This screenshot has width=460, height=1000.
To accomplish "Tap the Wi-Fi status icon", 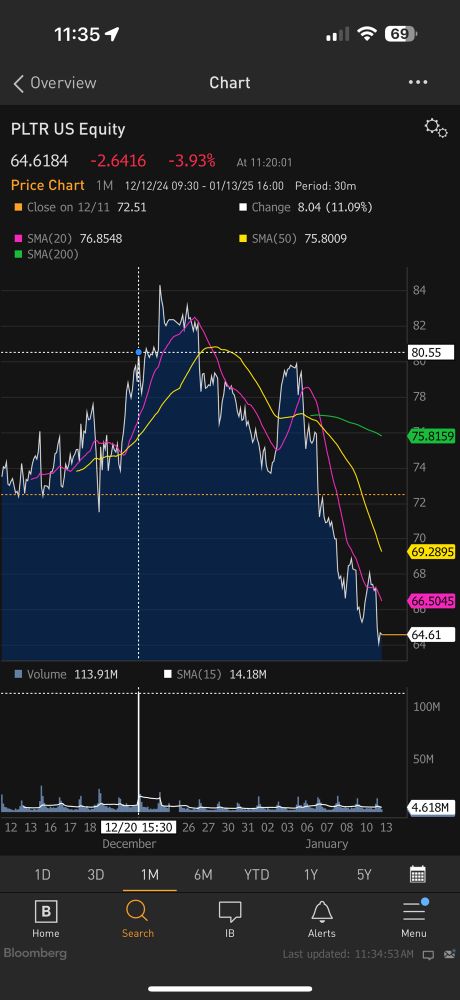I will click(366, 34).
